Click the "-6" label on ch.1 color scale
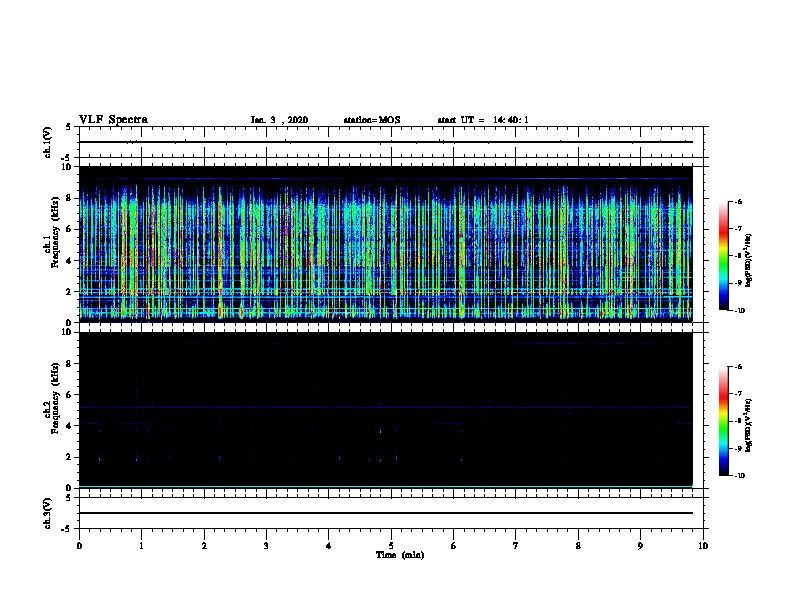Screen dimensions: 792x612 738,202
